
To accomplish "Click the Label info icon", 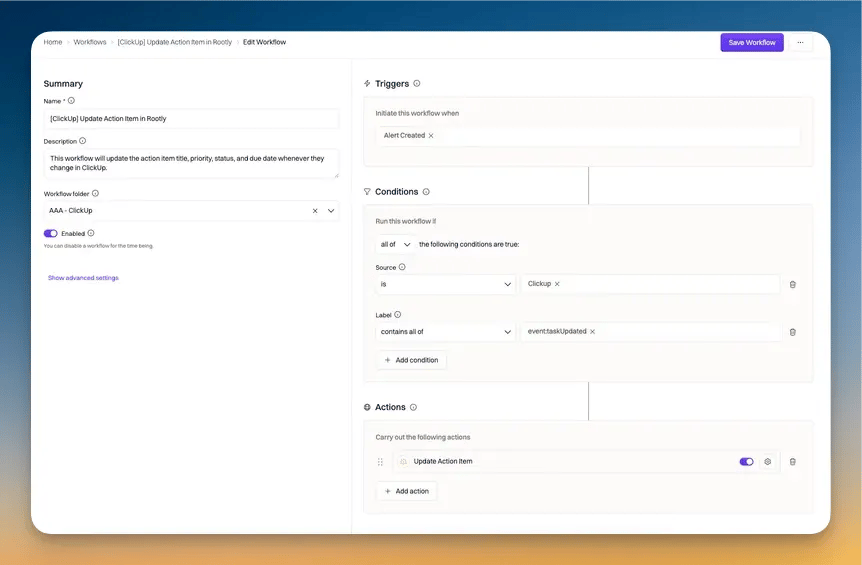I will tap(397, 315).
